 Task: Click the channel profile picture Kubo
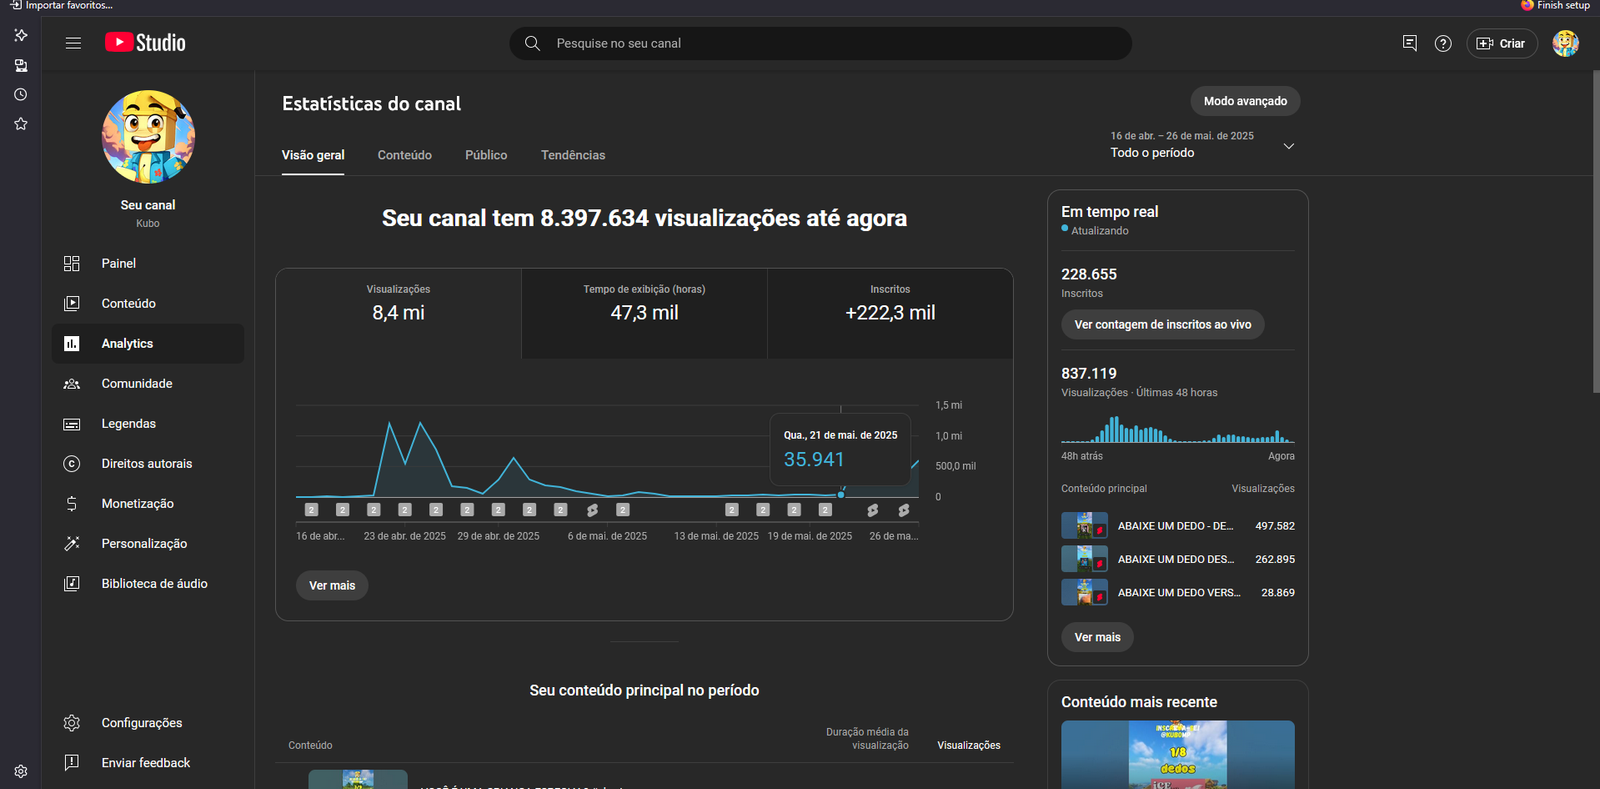pyautogui.click(x=148, y=137)
